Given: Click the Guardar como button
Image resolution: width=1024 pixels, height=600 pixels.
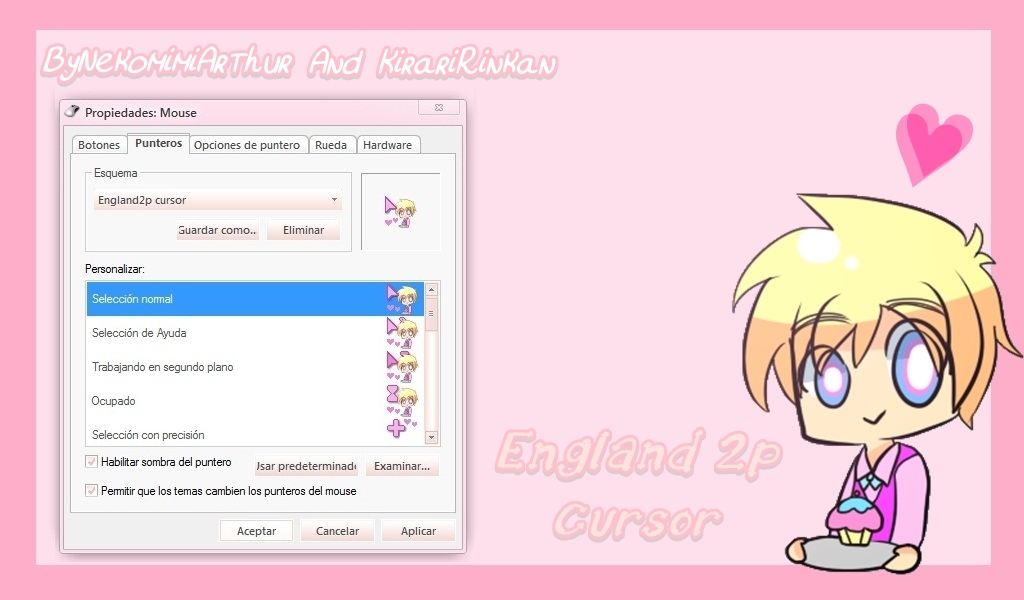Looking at the screenshot, I should point(217,230).
